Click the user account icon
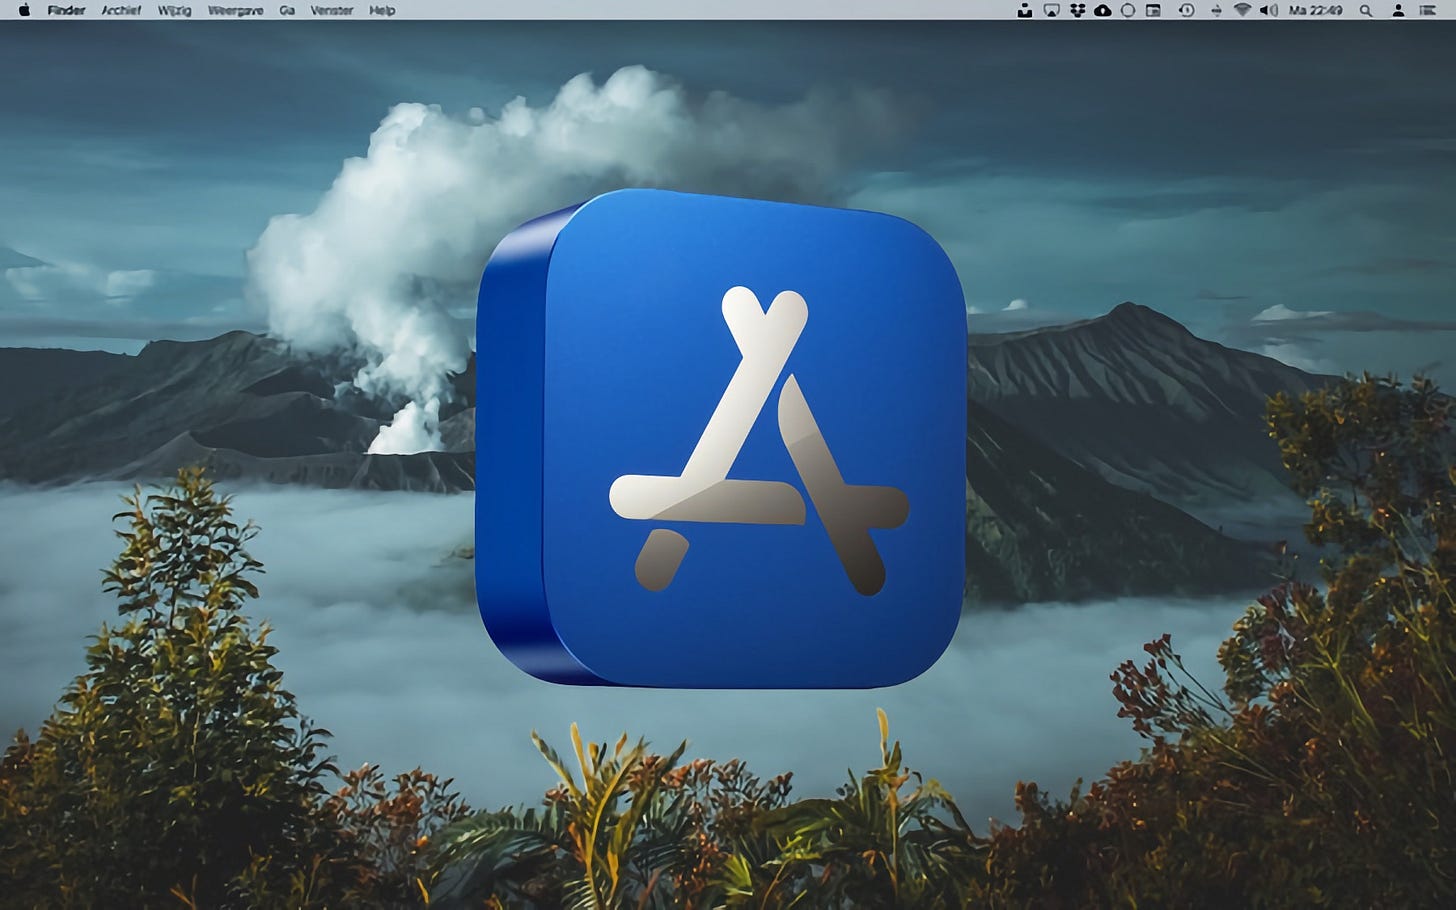The image size is (1456, 910). click(1398, 10)
